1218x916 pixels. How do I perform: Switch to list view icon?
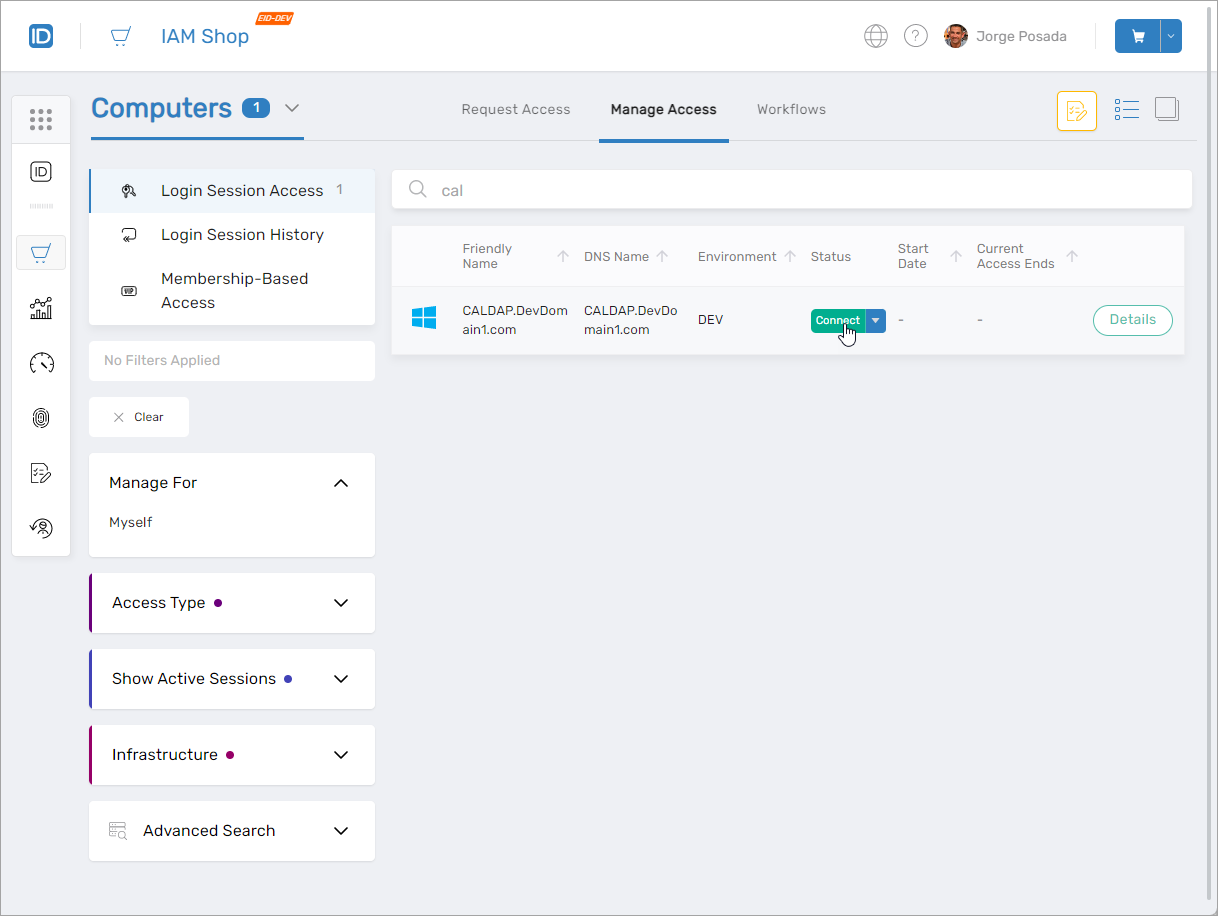tap(1127, 110)
